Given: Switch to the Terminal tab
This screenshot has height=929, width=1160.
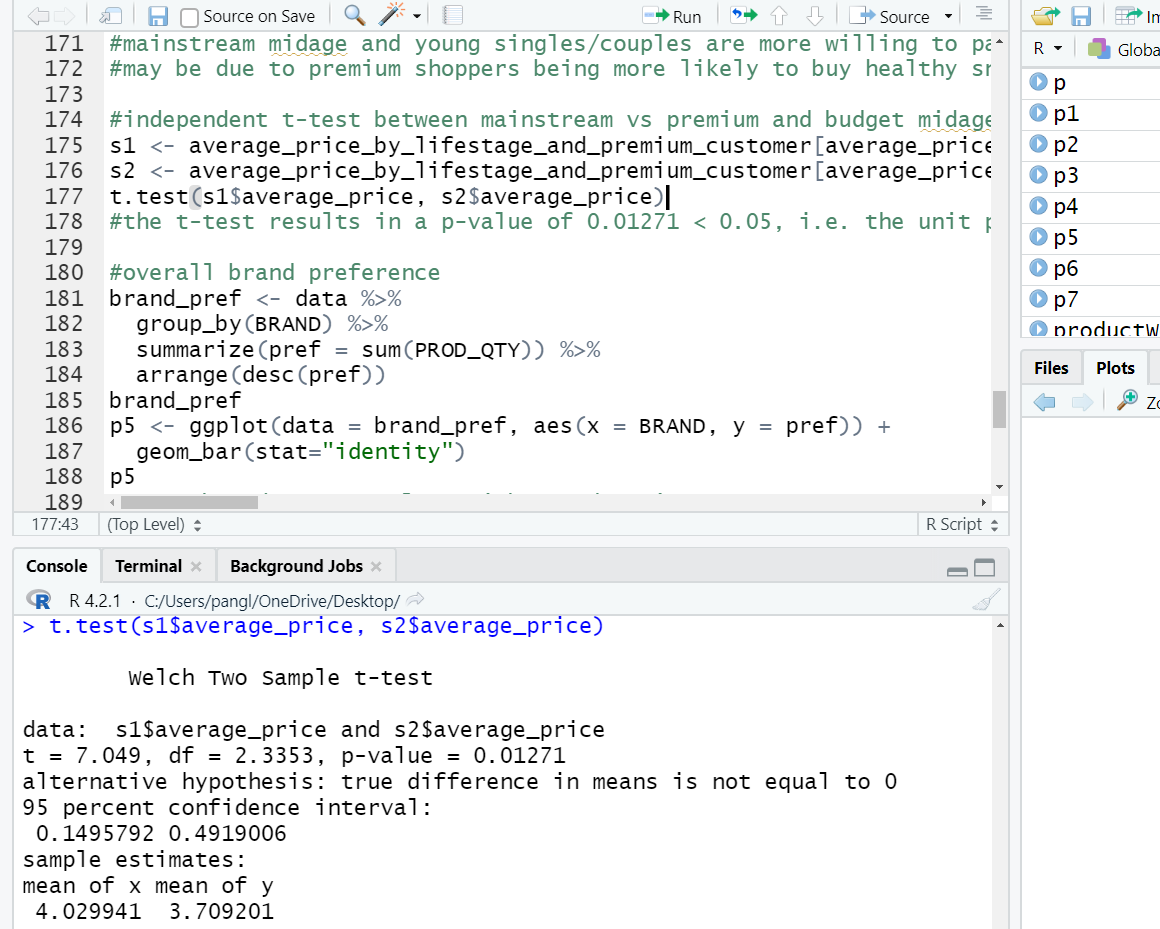Looking at the screenshot, I should [x=148, y=566].
